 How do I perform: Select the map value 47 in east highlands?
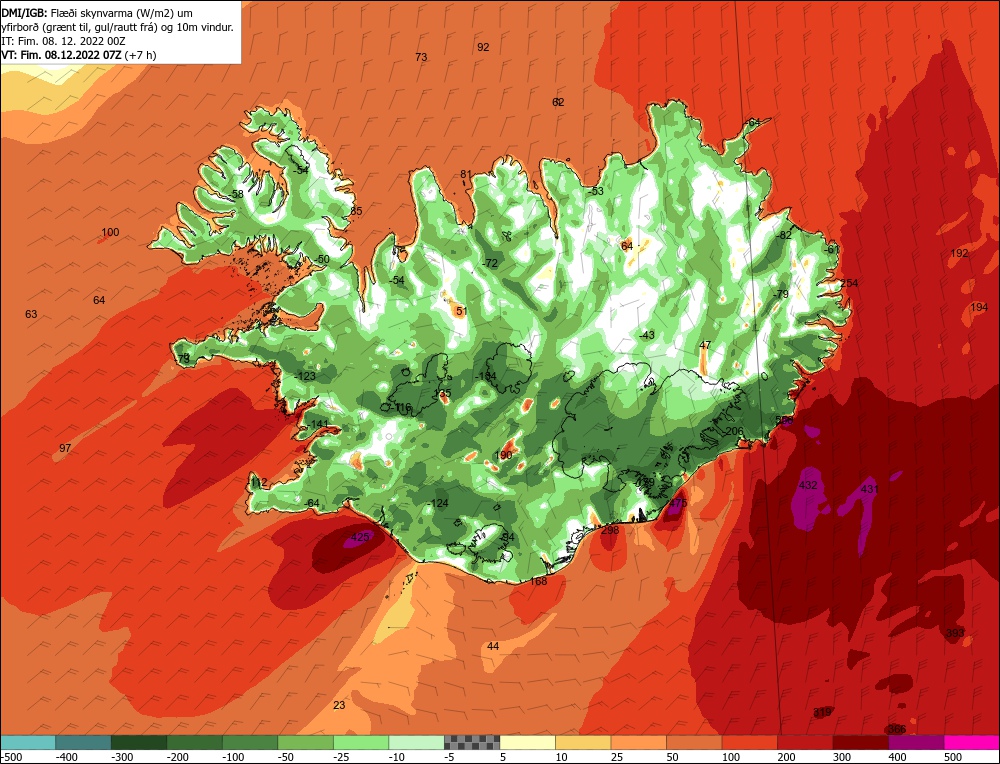(705, 345)
